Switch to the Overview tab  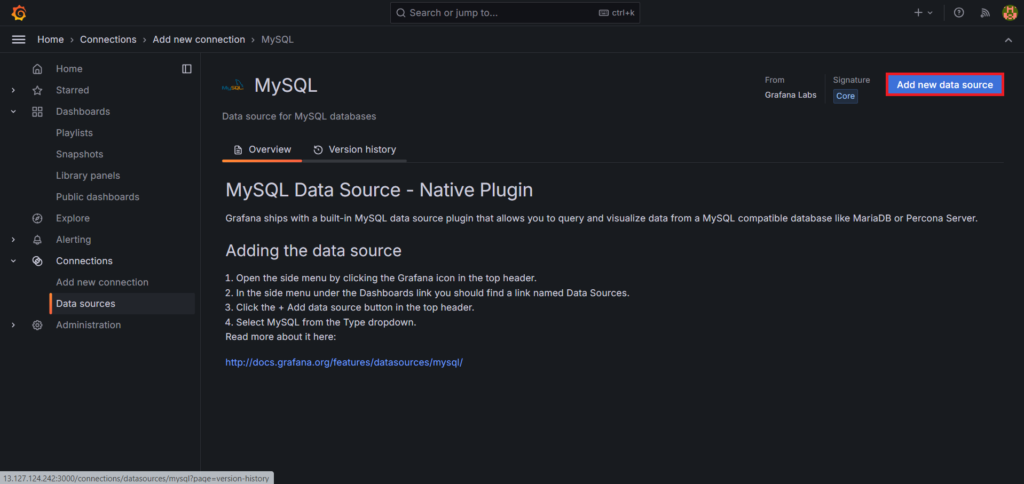point(262,150)
